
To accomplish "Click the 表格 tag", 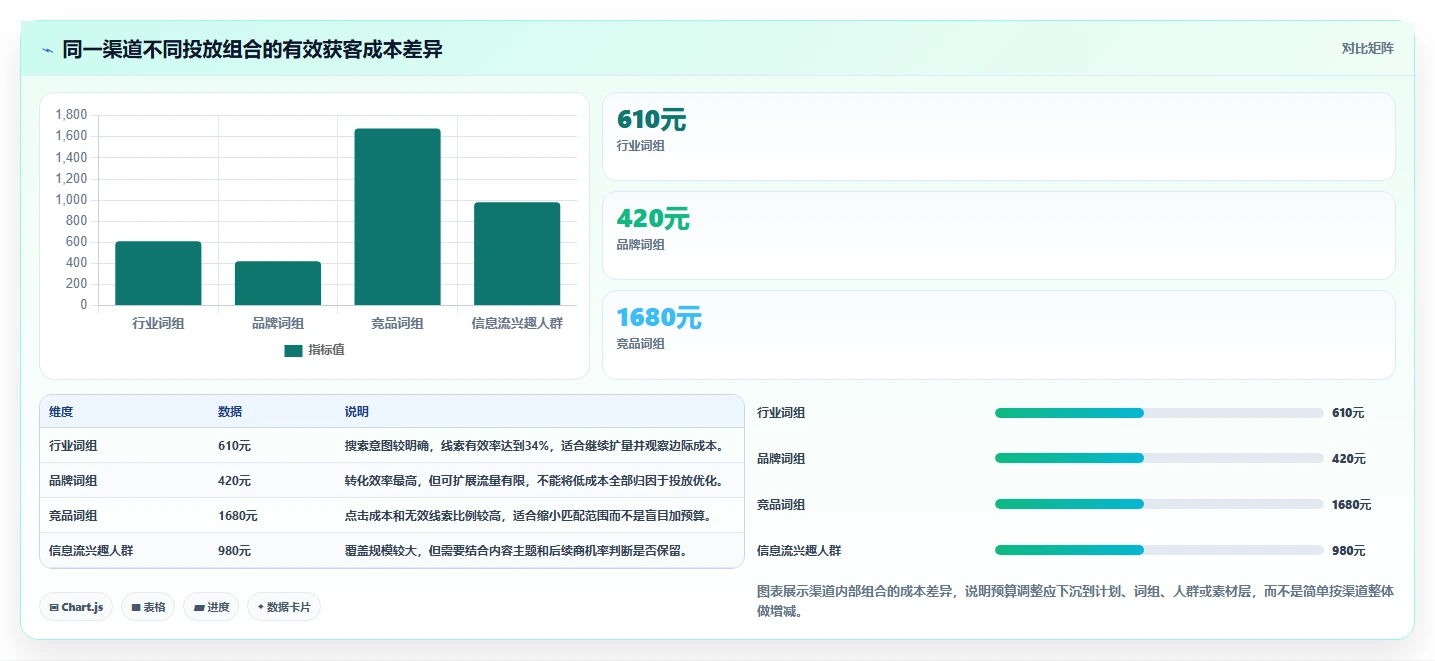I will [148, 607].
